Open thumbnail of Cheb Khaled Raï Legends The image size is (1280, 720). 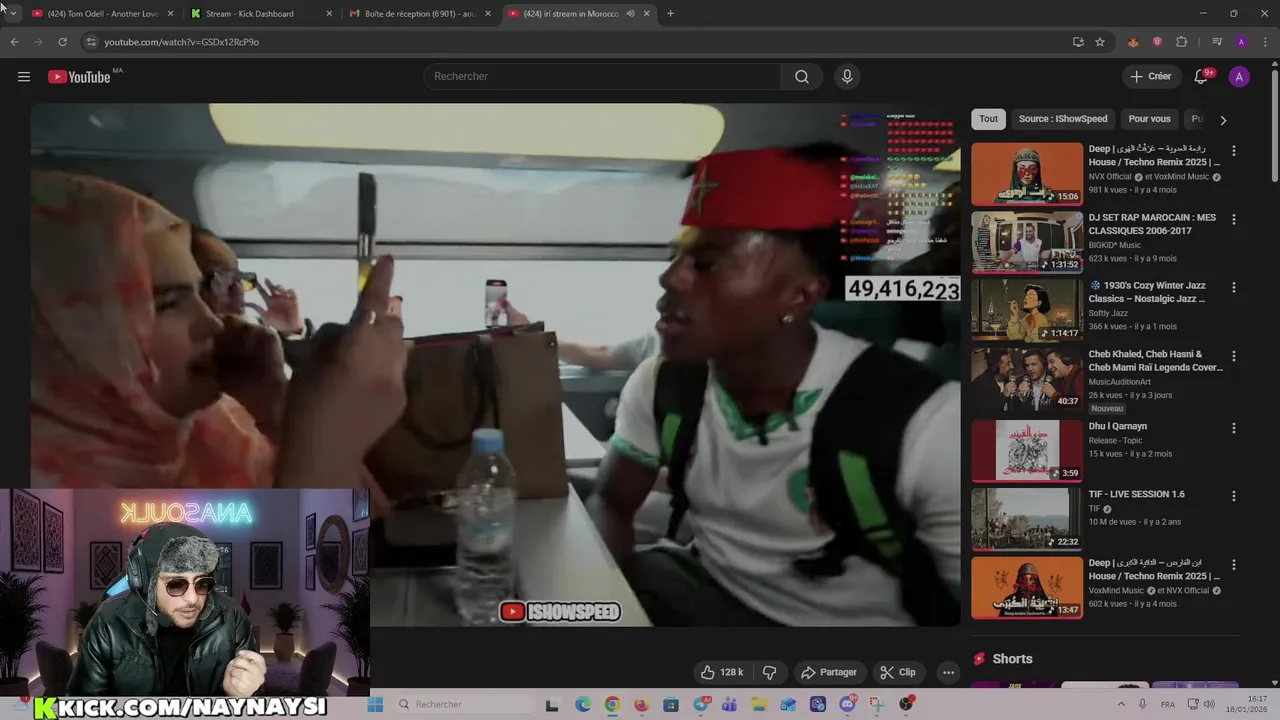pos(1027,379)
